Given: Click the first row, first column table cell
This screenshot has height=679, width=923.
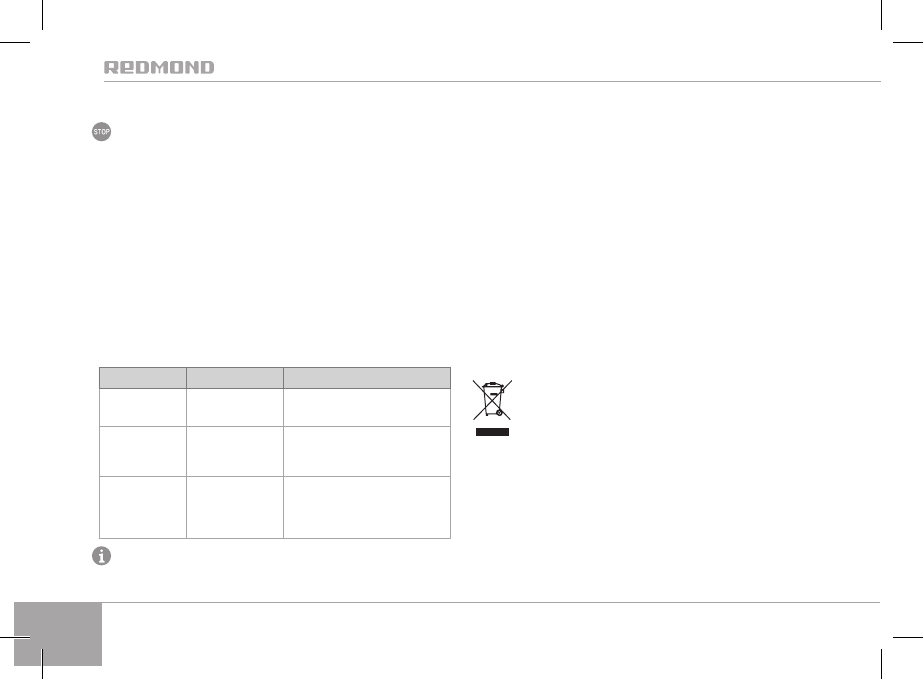Looking at the screenshot, I should tap(142, 405).
